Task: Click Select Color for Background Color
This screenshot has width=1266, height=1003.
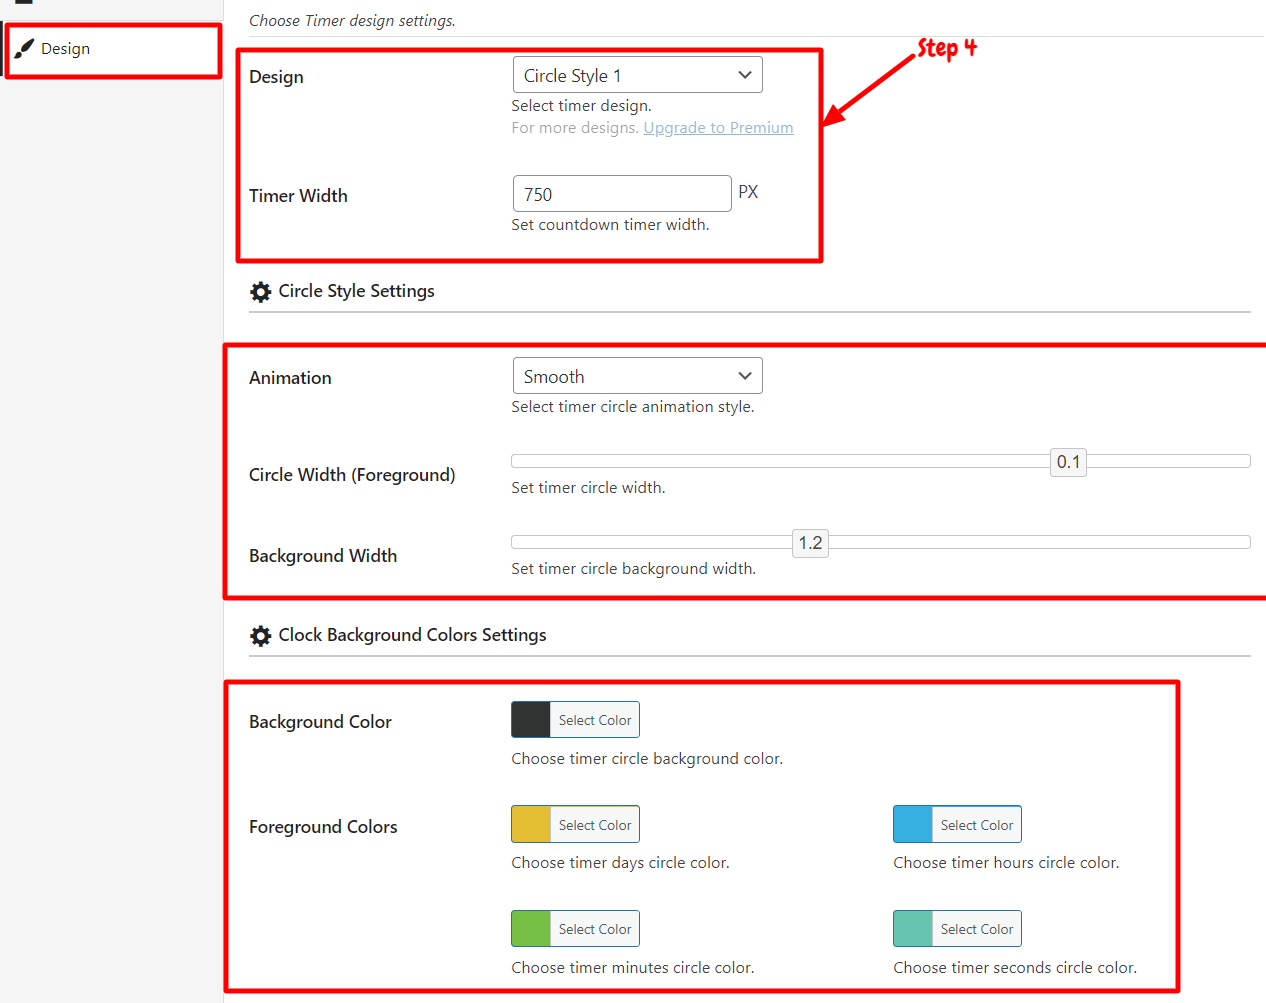Action: coord(595,720)
